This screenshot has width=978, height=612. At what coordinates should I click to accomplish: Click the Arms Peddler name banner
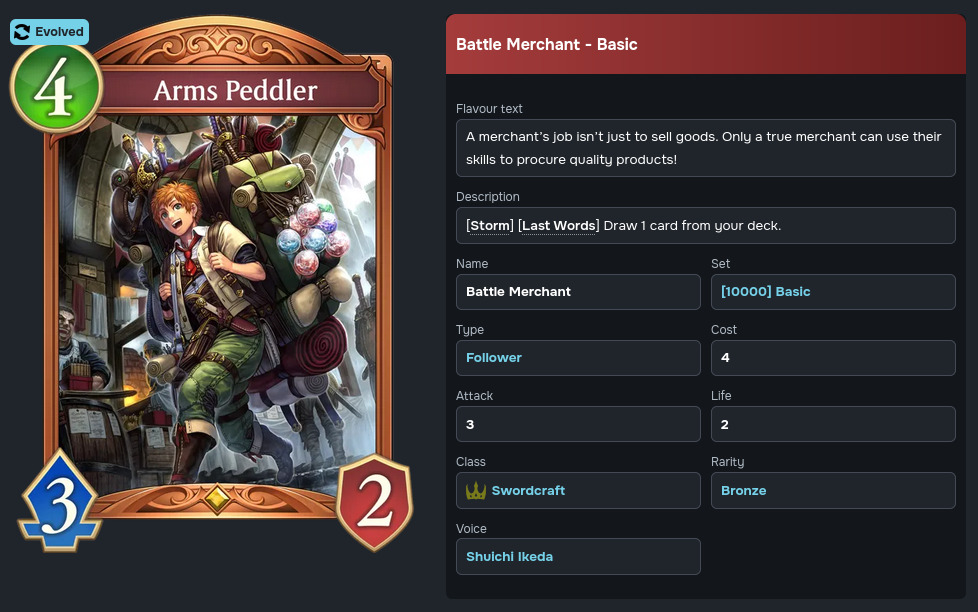236,91
